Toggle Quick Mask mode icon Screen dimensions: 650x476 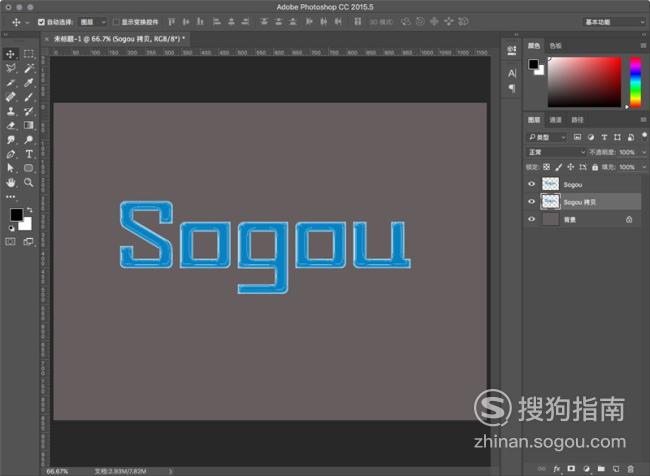pyautogui.click(x=10, y=241)
